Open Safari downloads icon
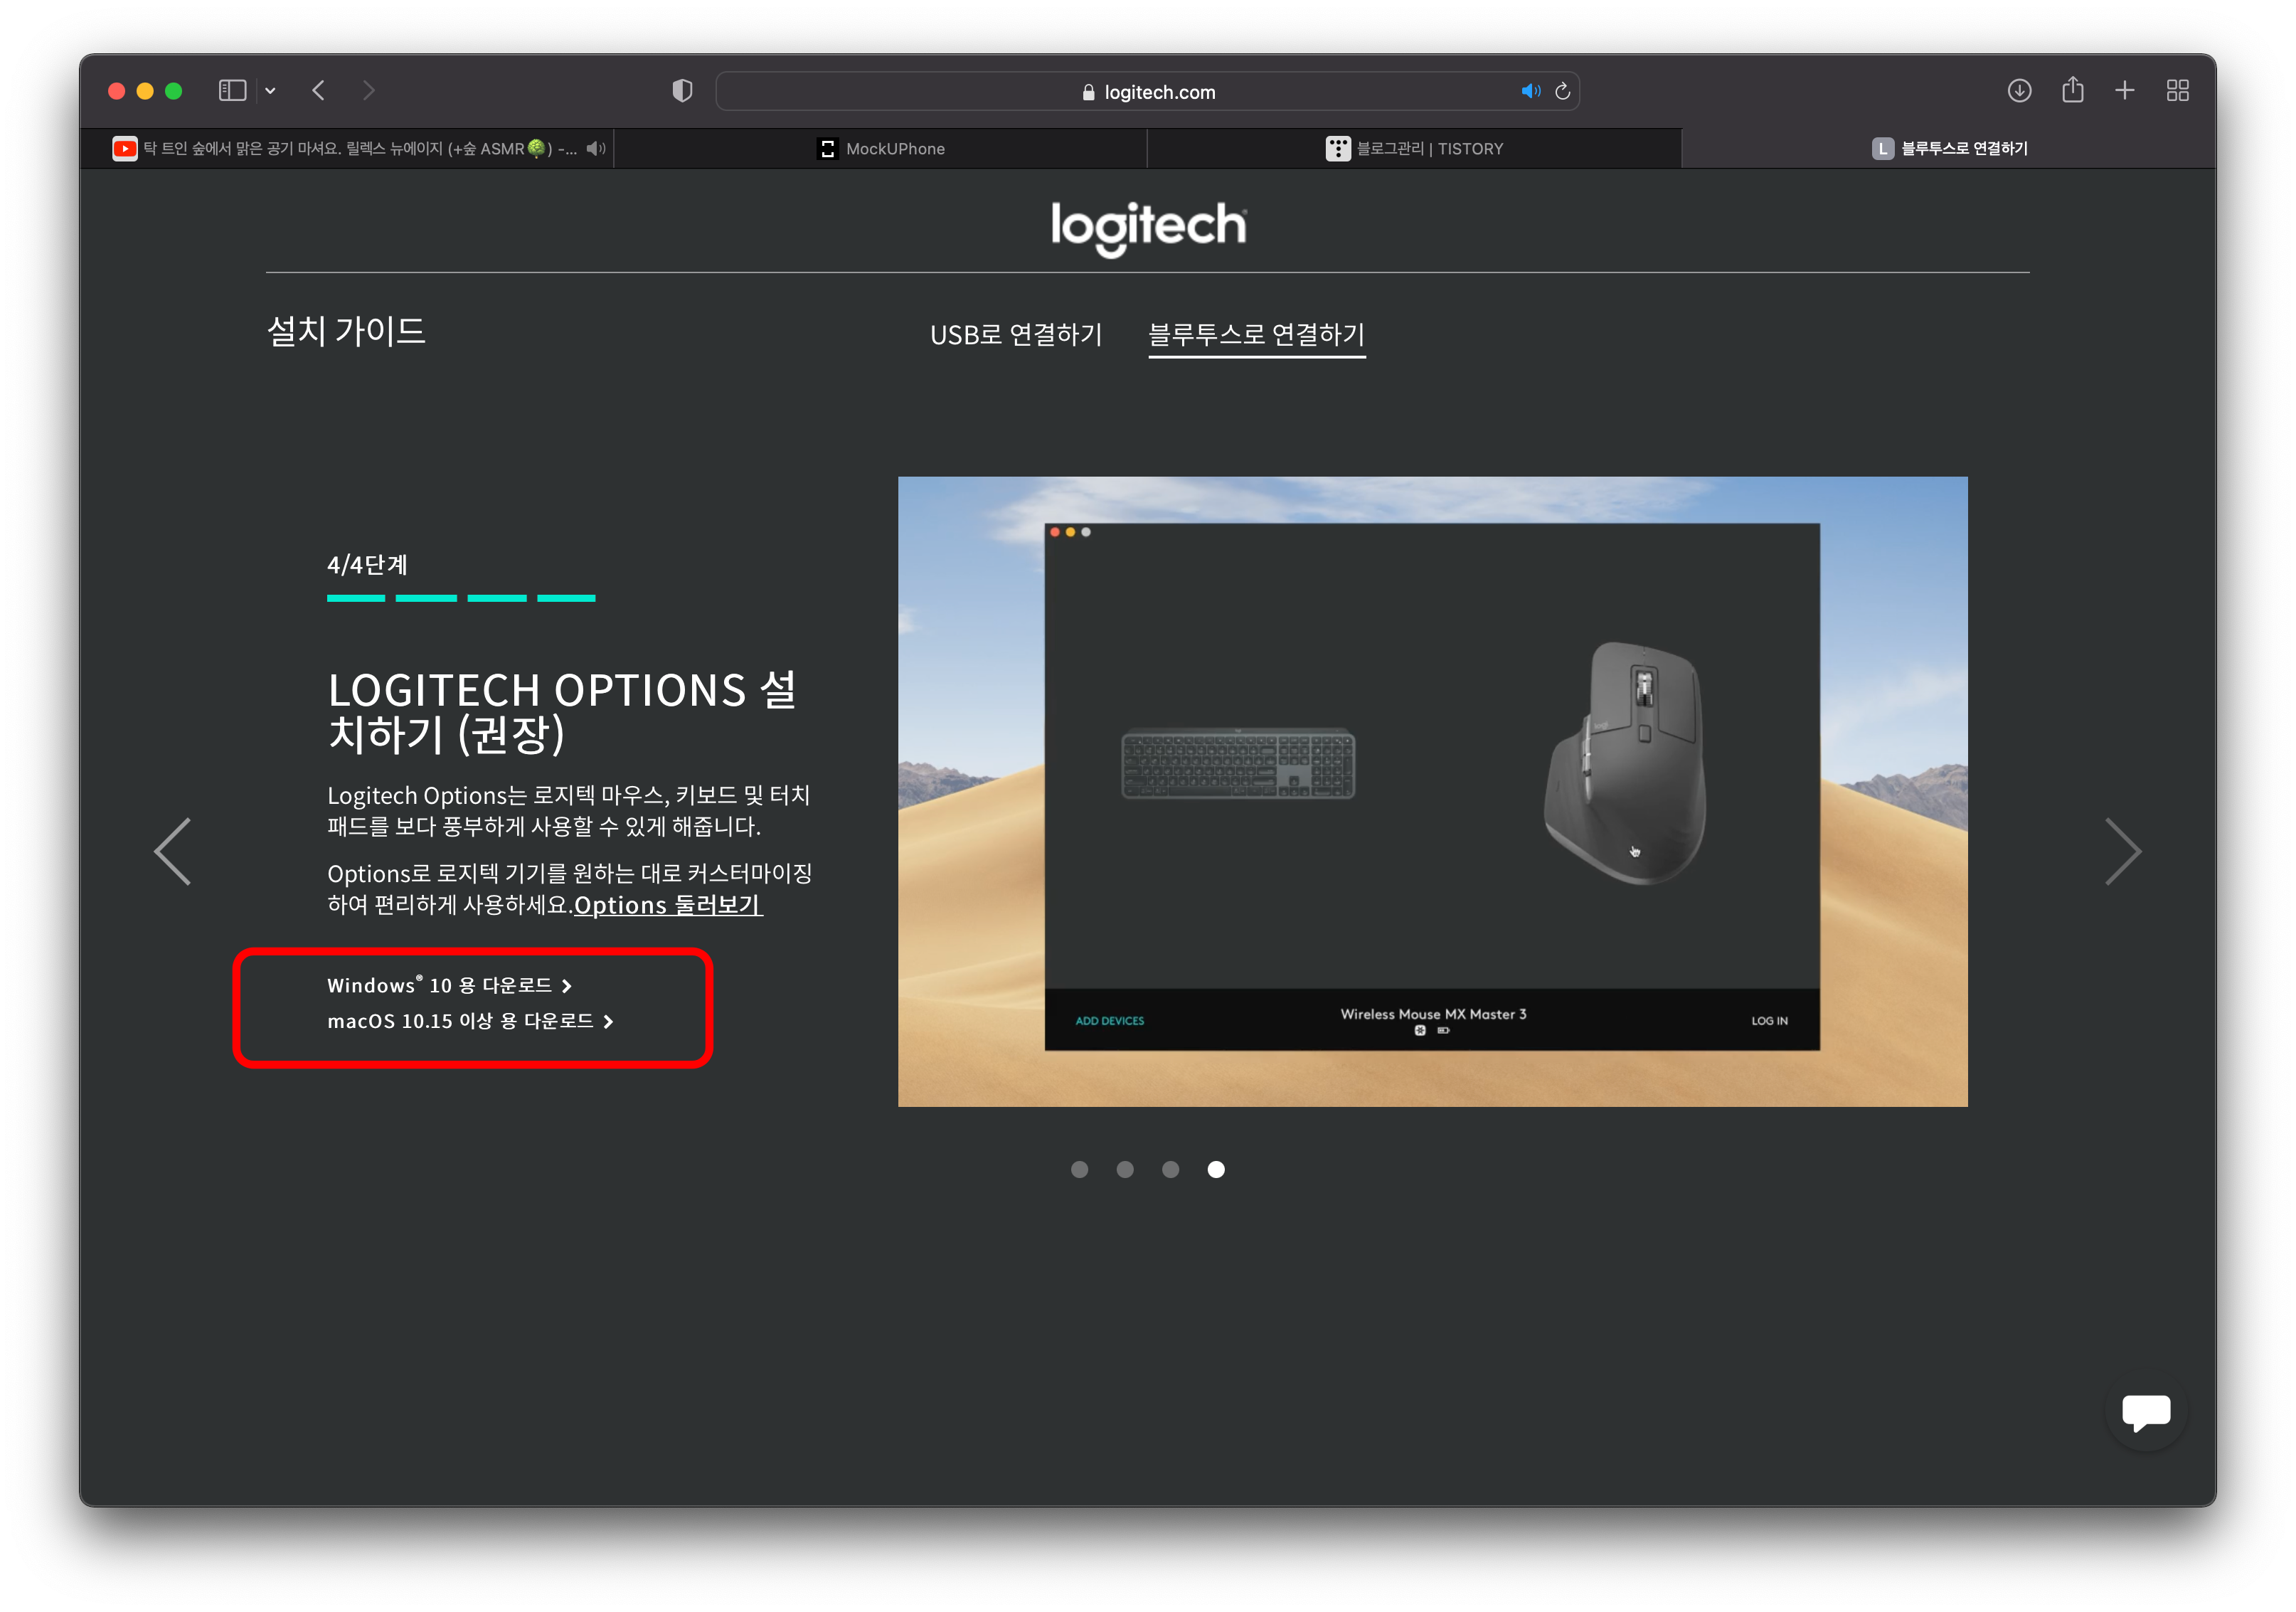The width and height of the screenshot is (2296, 1612). 2019,91
